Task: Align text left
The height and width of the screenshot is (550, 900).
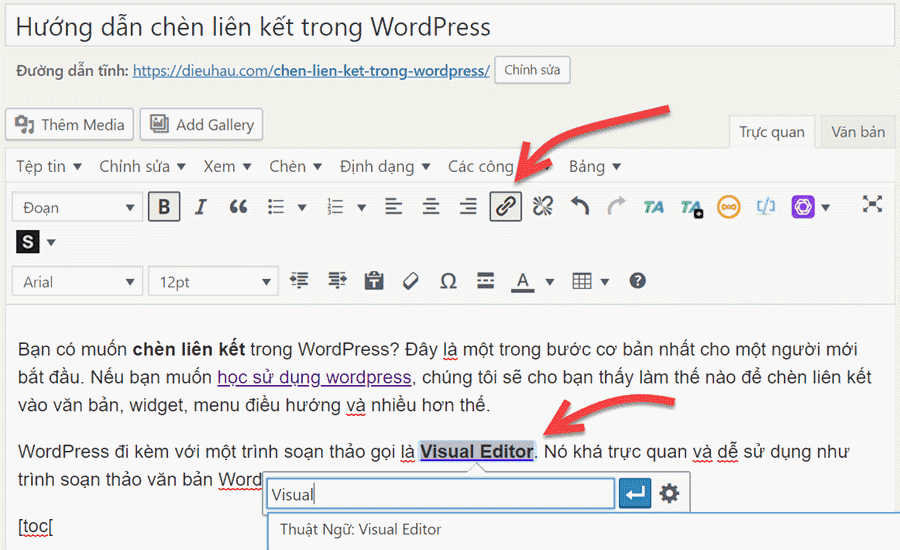Action: tap(393, 207)
